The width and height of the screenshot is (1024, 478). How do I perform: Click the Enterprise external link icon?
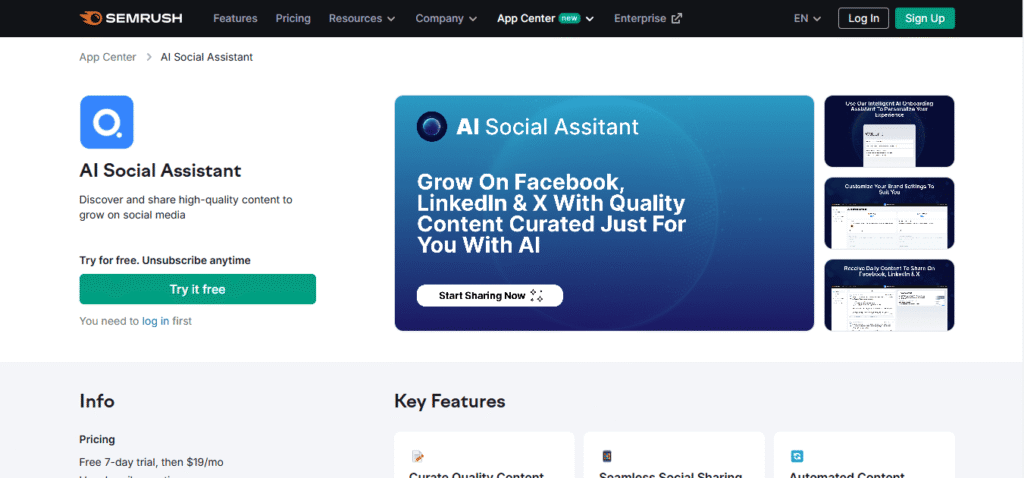(x=677, y=18)
